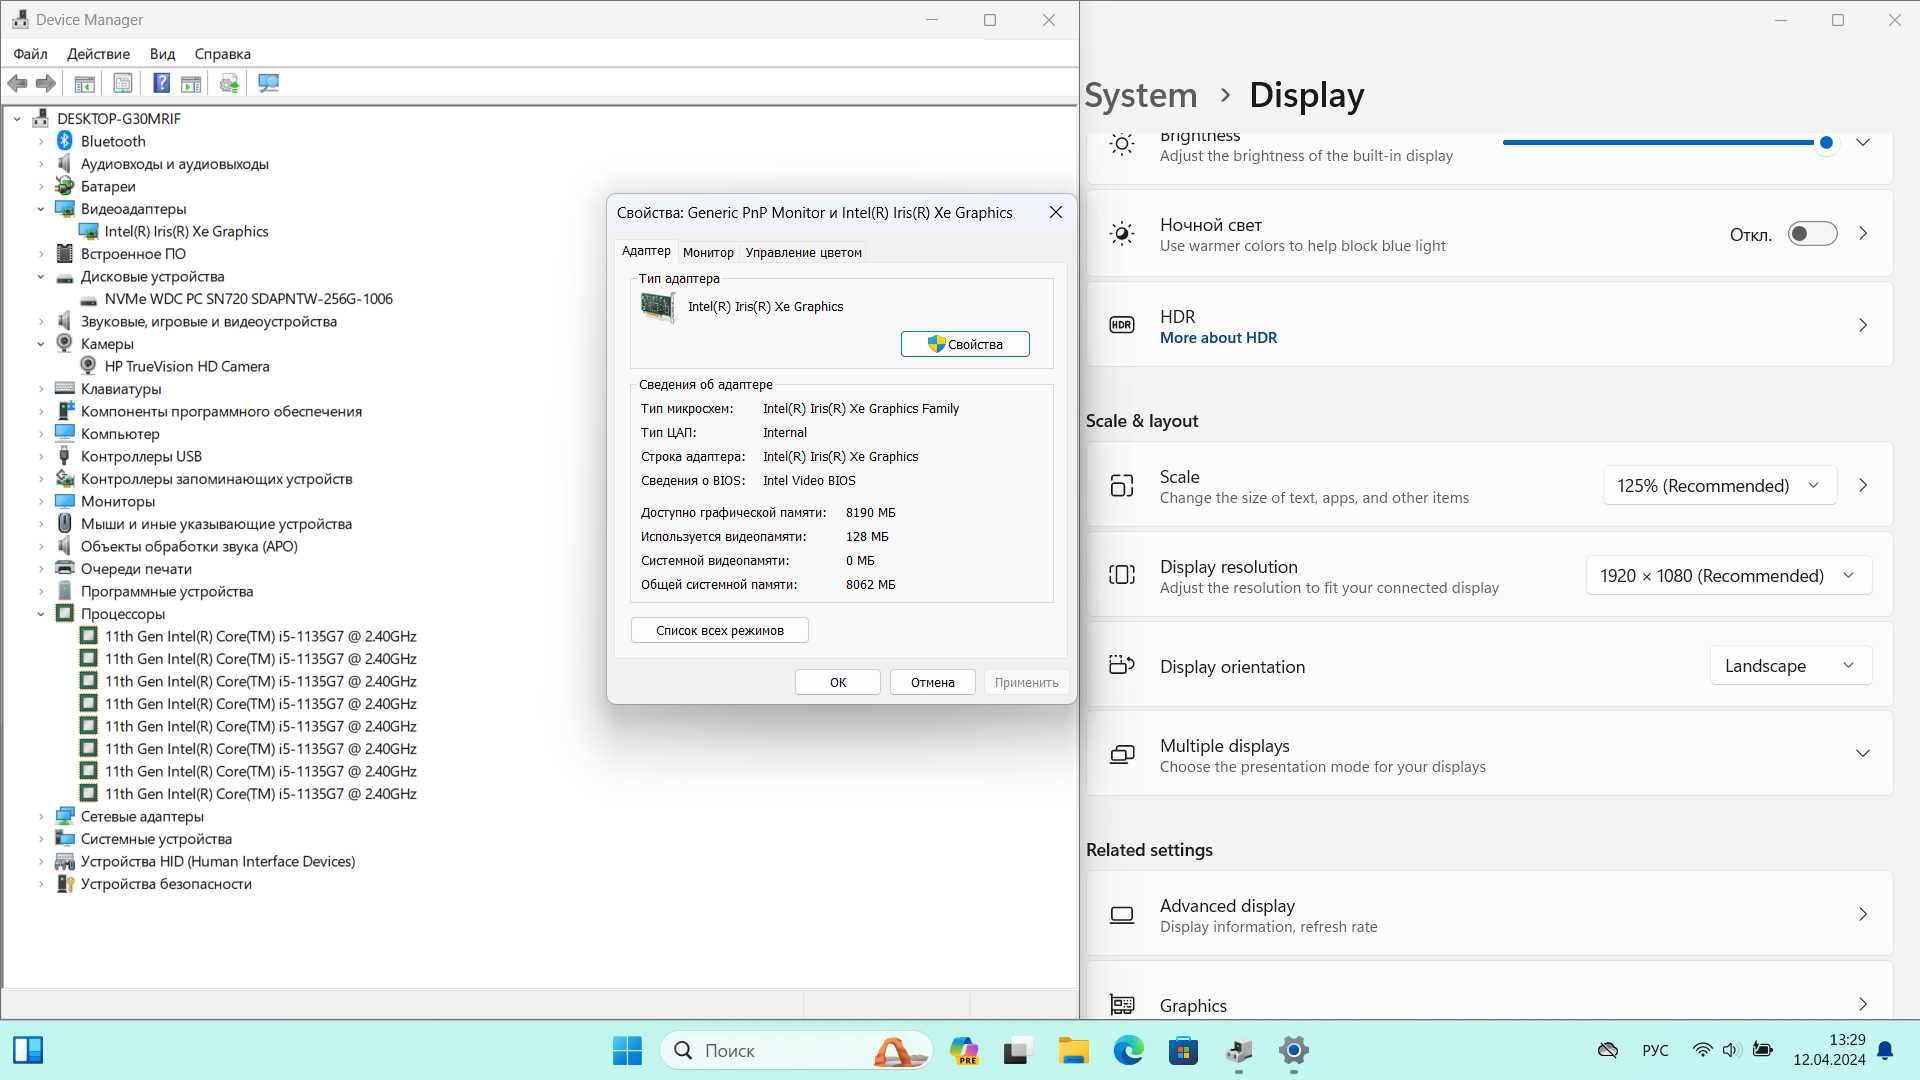The width and height of the screenshot is (1920, 1080).
Task: Open the Вид menu
Action: (162, 54)
